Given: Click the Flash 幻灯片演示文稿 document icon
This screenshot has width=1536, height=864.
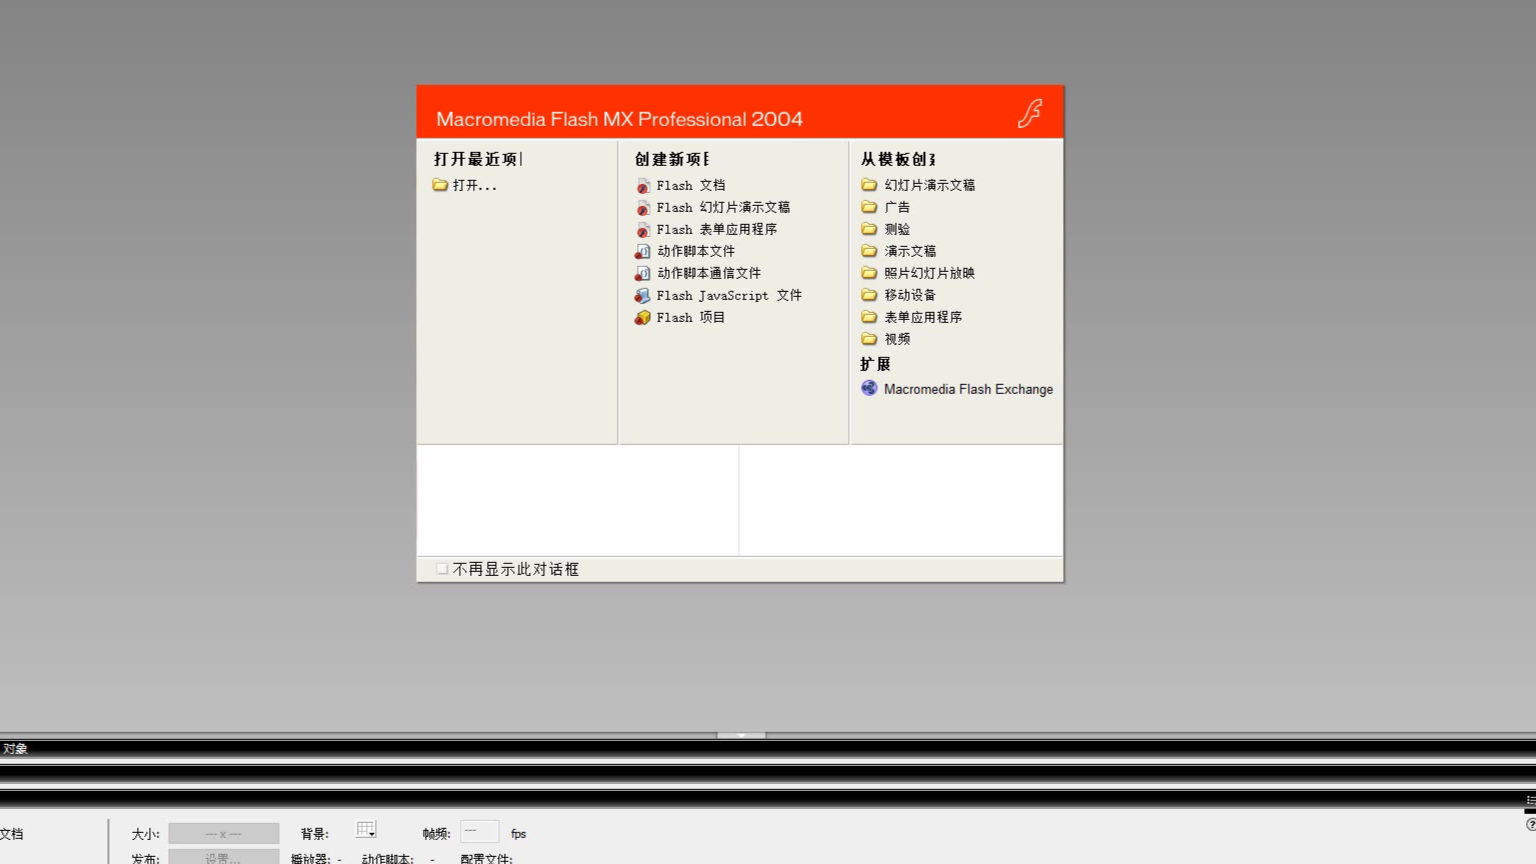Looking at the screenshot, I should [x=643, y=208].
